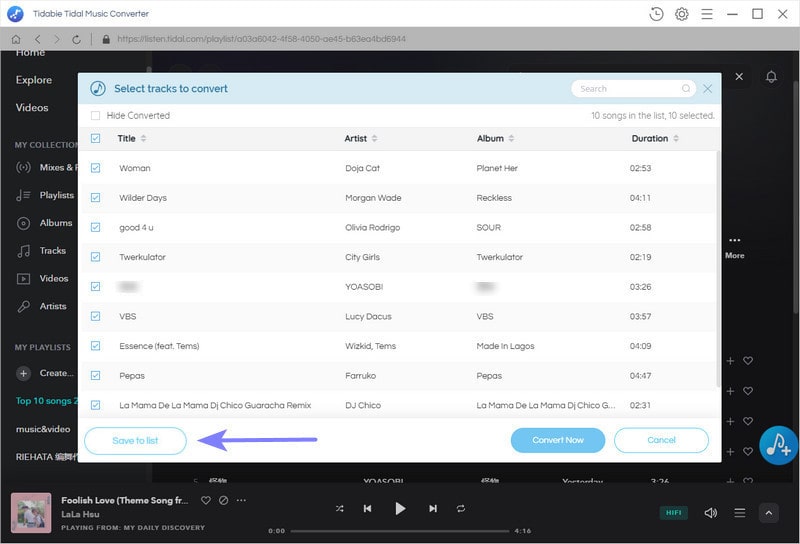Reload the page with refresh icon
This screenshot has height=544, width=800.
click(x=76, y=39)
